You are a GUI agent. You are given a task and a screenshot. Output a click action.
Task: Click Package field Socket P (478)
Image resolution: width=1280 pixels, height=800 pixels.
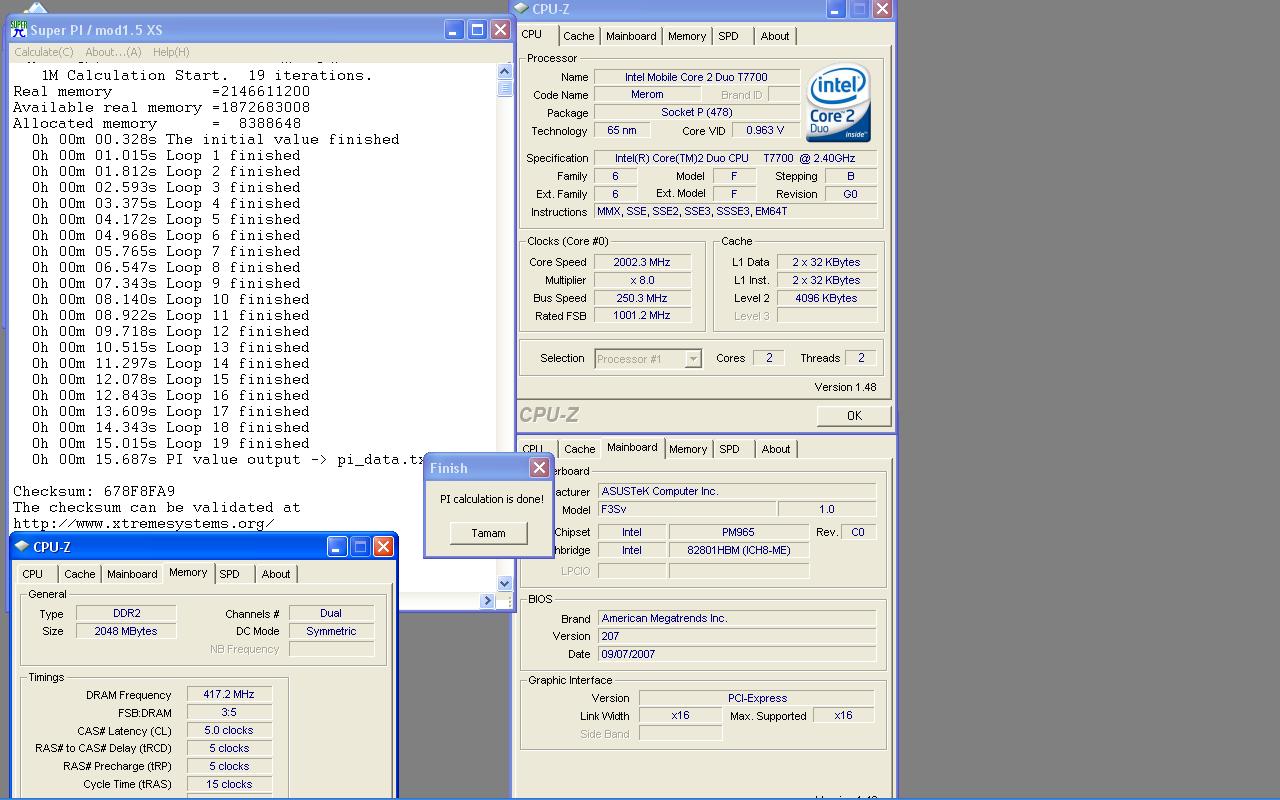(x=696, y=113)
